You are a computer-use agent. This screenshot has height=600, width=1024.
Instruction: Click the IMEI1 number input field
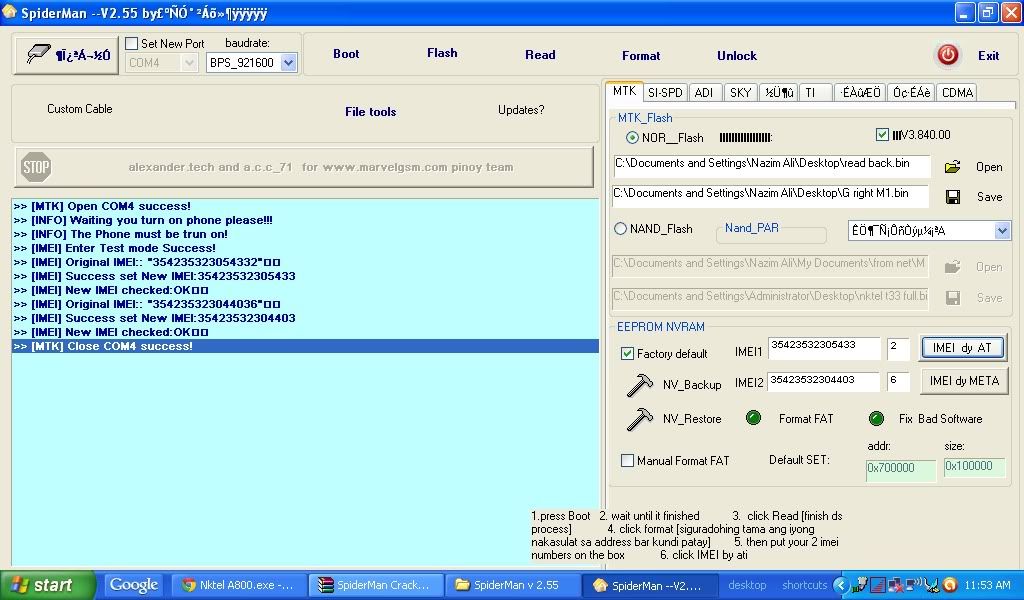pos(824,349)
